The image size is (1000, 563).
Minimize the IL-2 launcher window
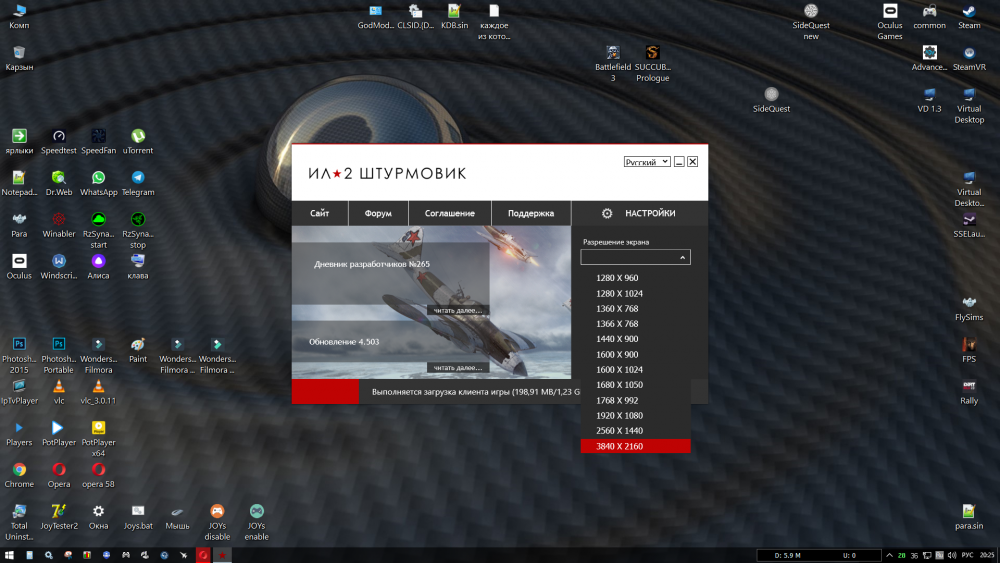(679, 162)
